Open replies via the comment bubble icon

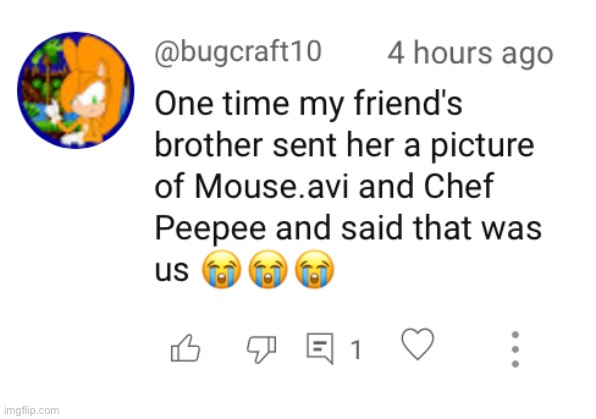click(x=320, y=348)
